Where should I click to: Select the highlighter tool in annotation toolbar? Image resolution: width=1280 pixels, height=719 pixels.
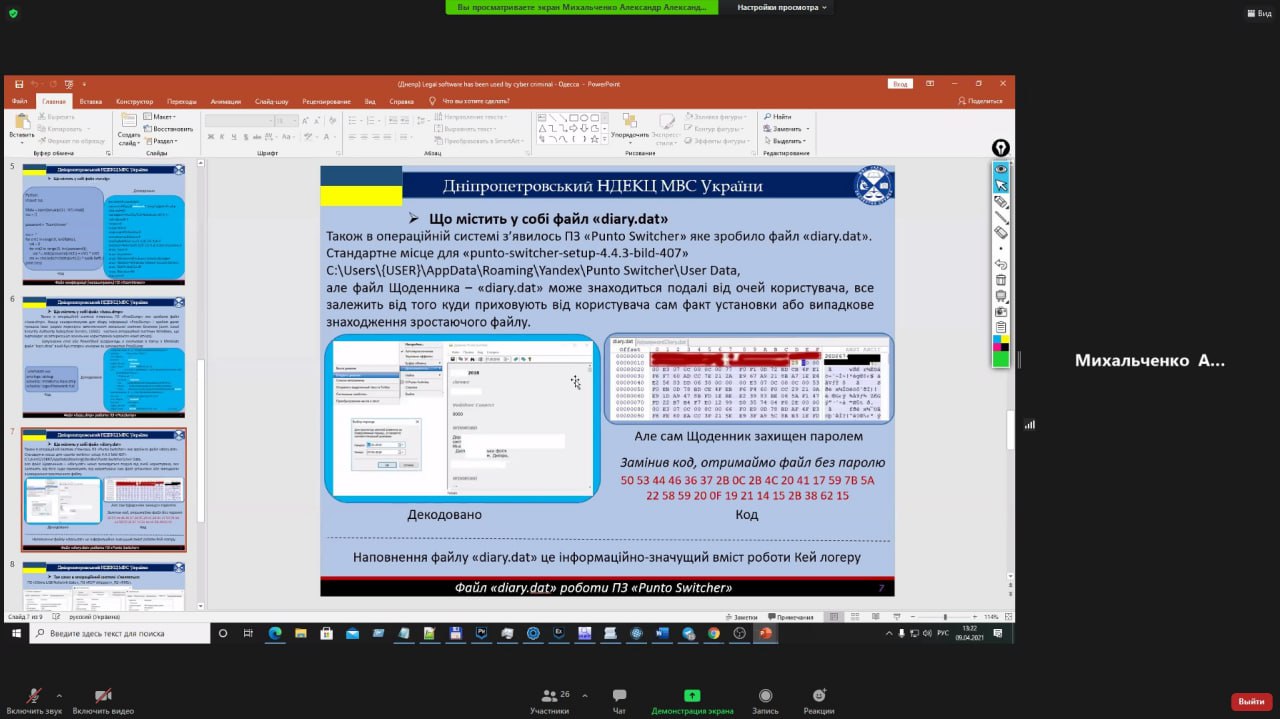(x=1000, y=201)
